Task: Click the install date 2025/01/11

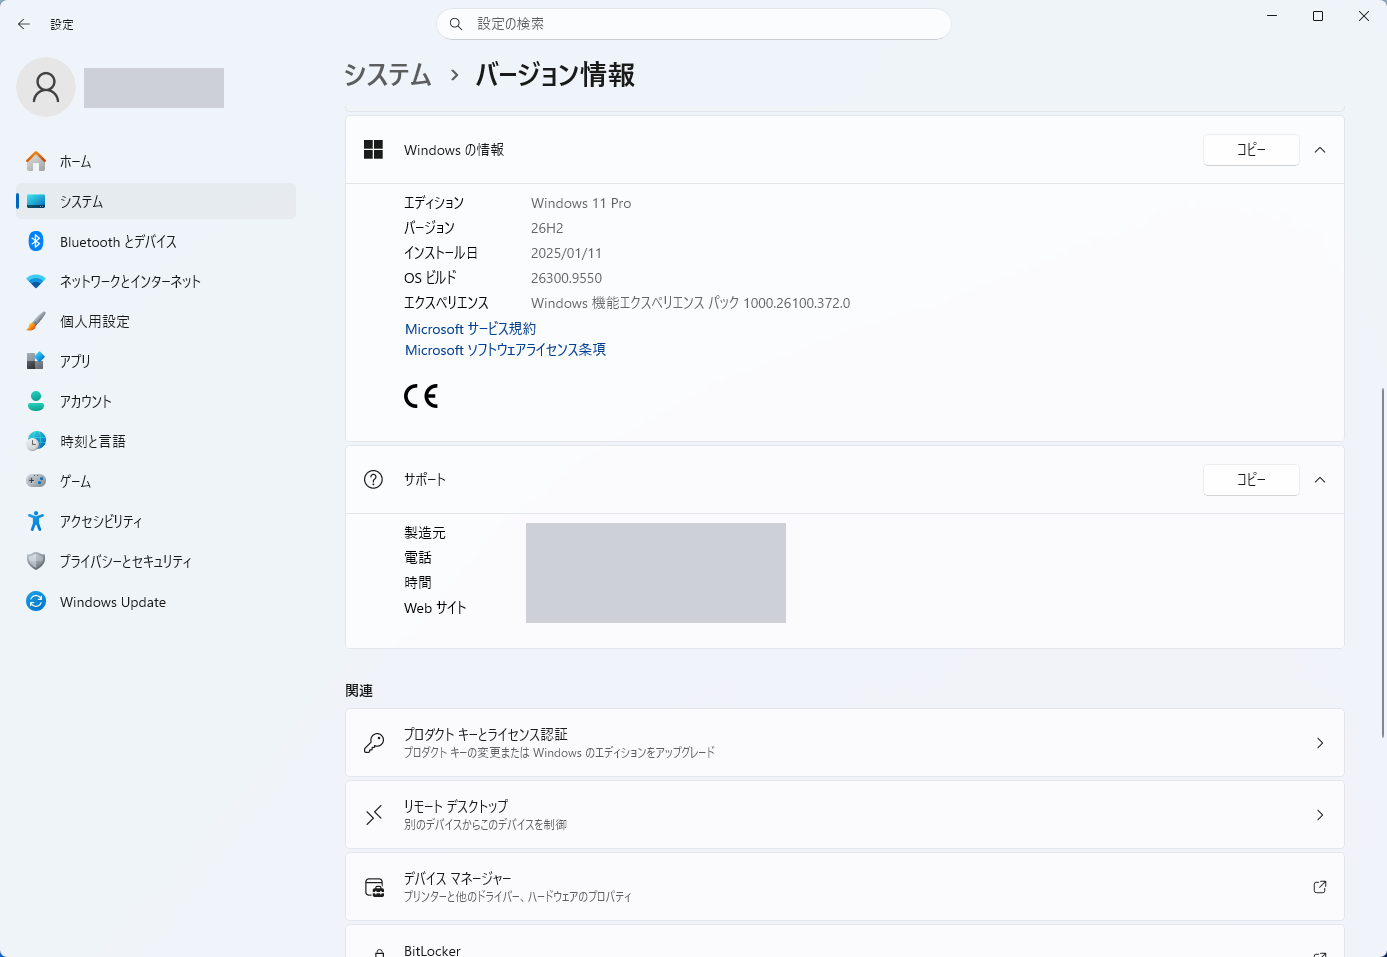Action: click(566, 253)
